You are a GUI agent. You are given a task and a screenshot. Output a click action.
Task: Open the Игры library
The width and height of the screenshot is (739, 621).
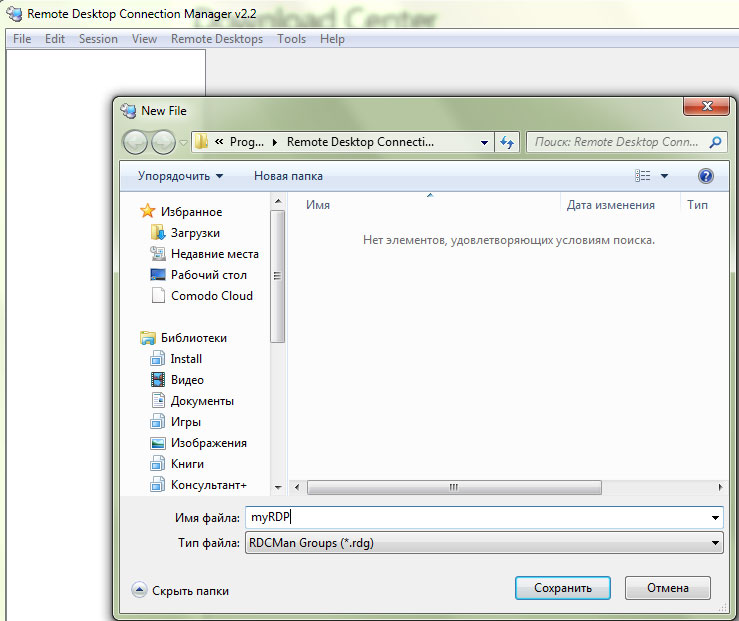tap(186, 422)
